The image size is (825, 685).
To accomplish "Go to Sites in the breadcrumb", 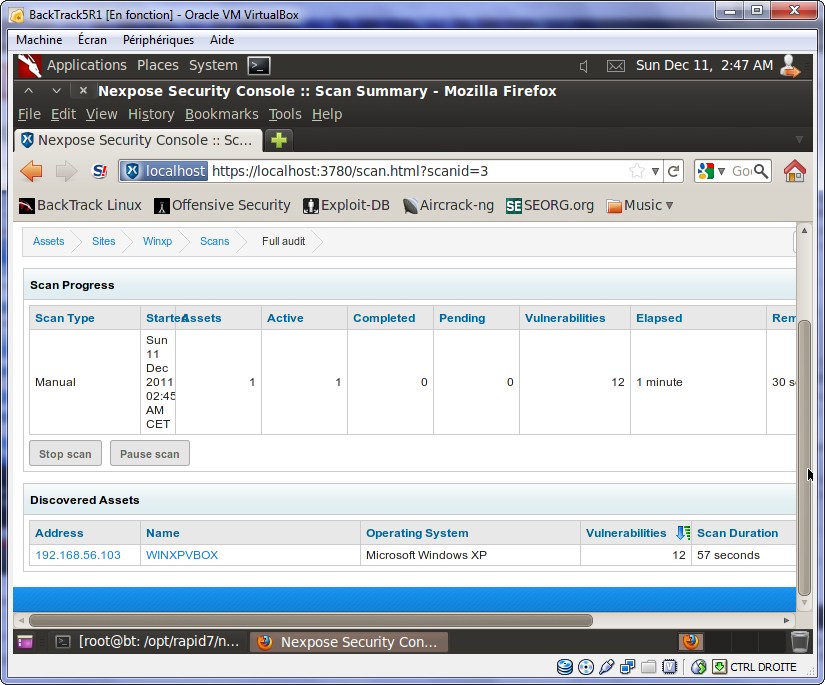I will tap(104, 241).
